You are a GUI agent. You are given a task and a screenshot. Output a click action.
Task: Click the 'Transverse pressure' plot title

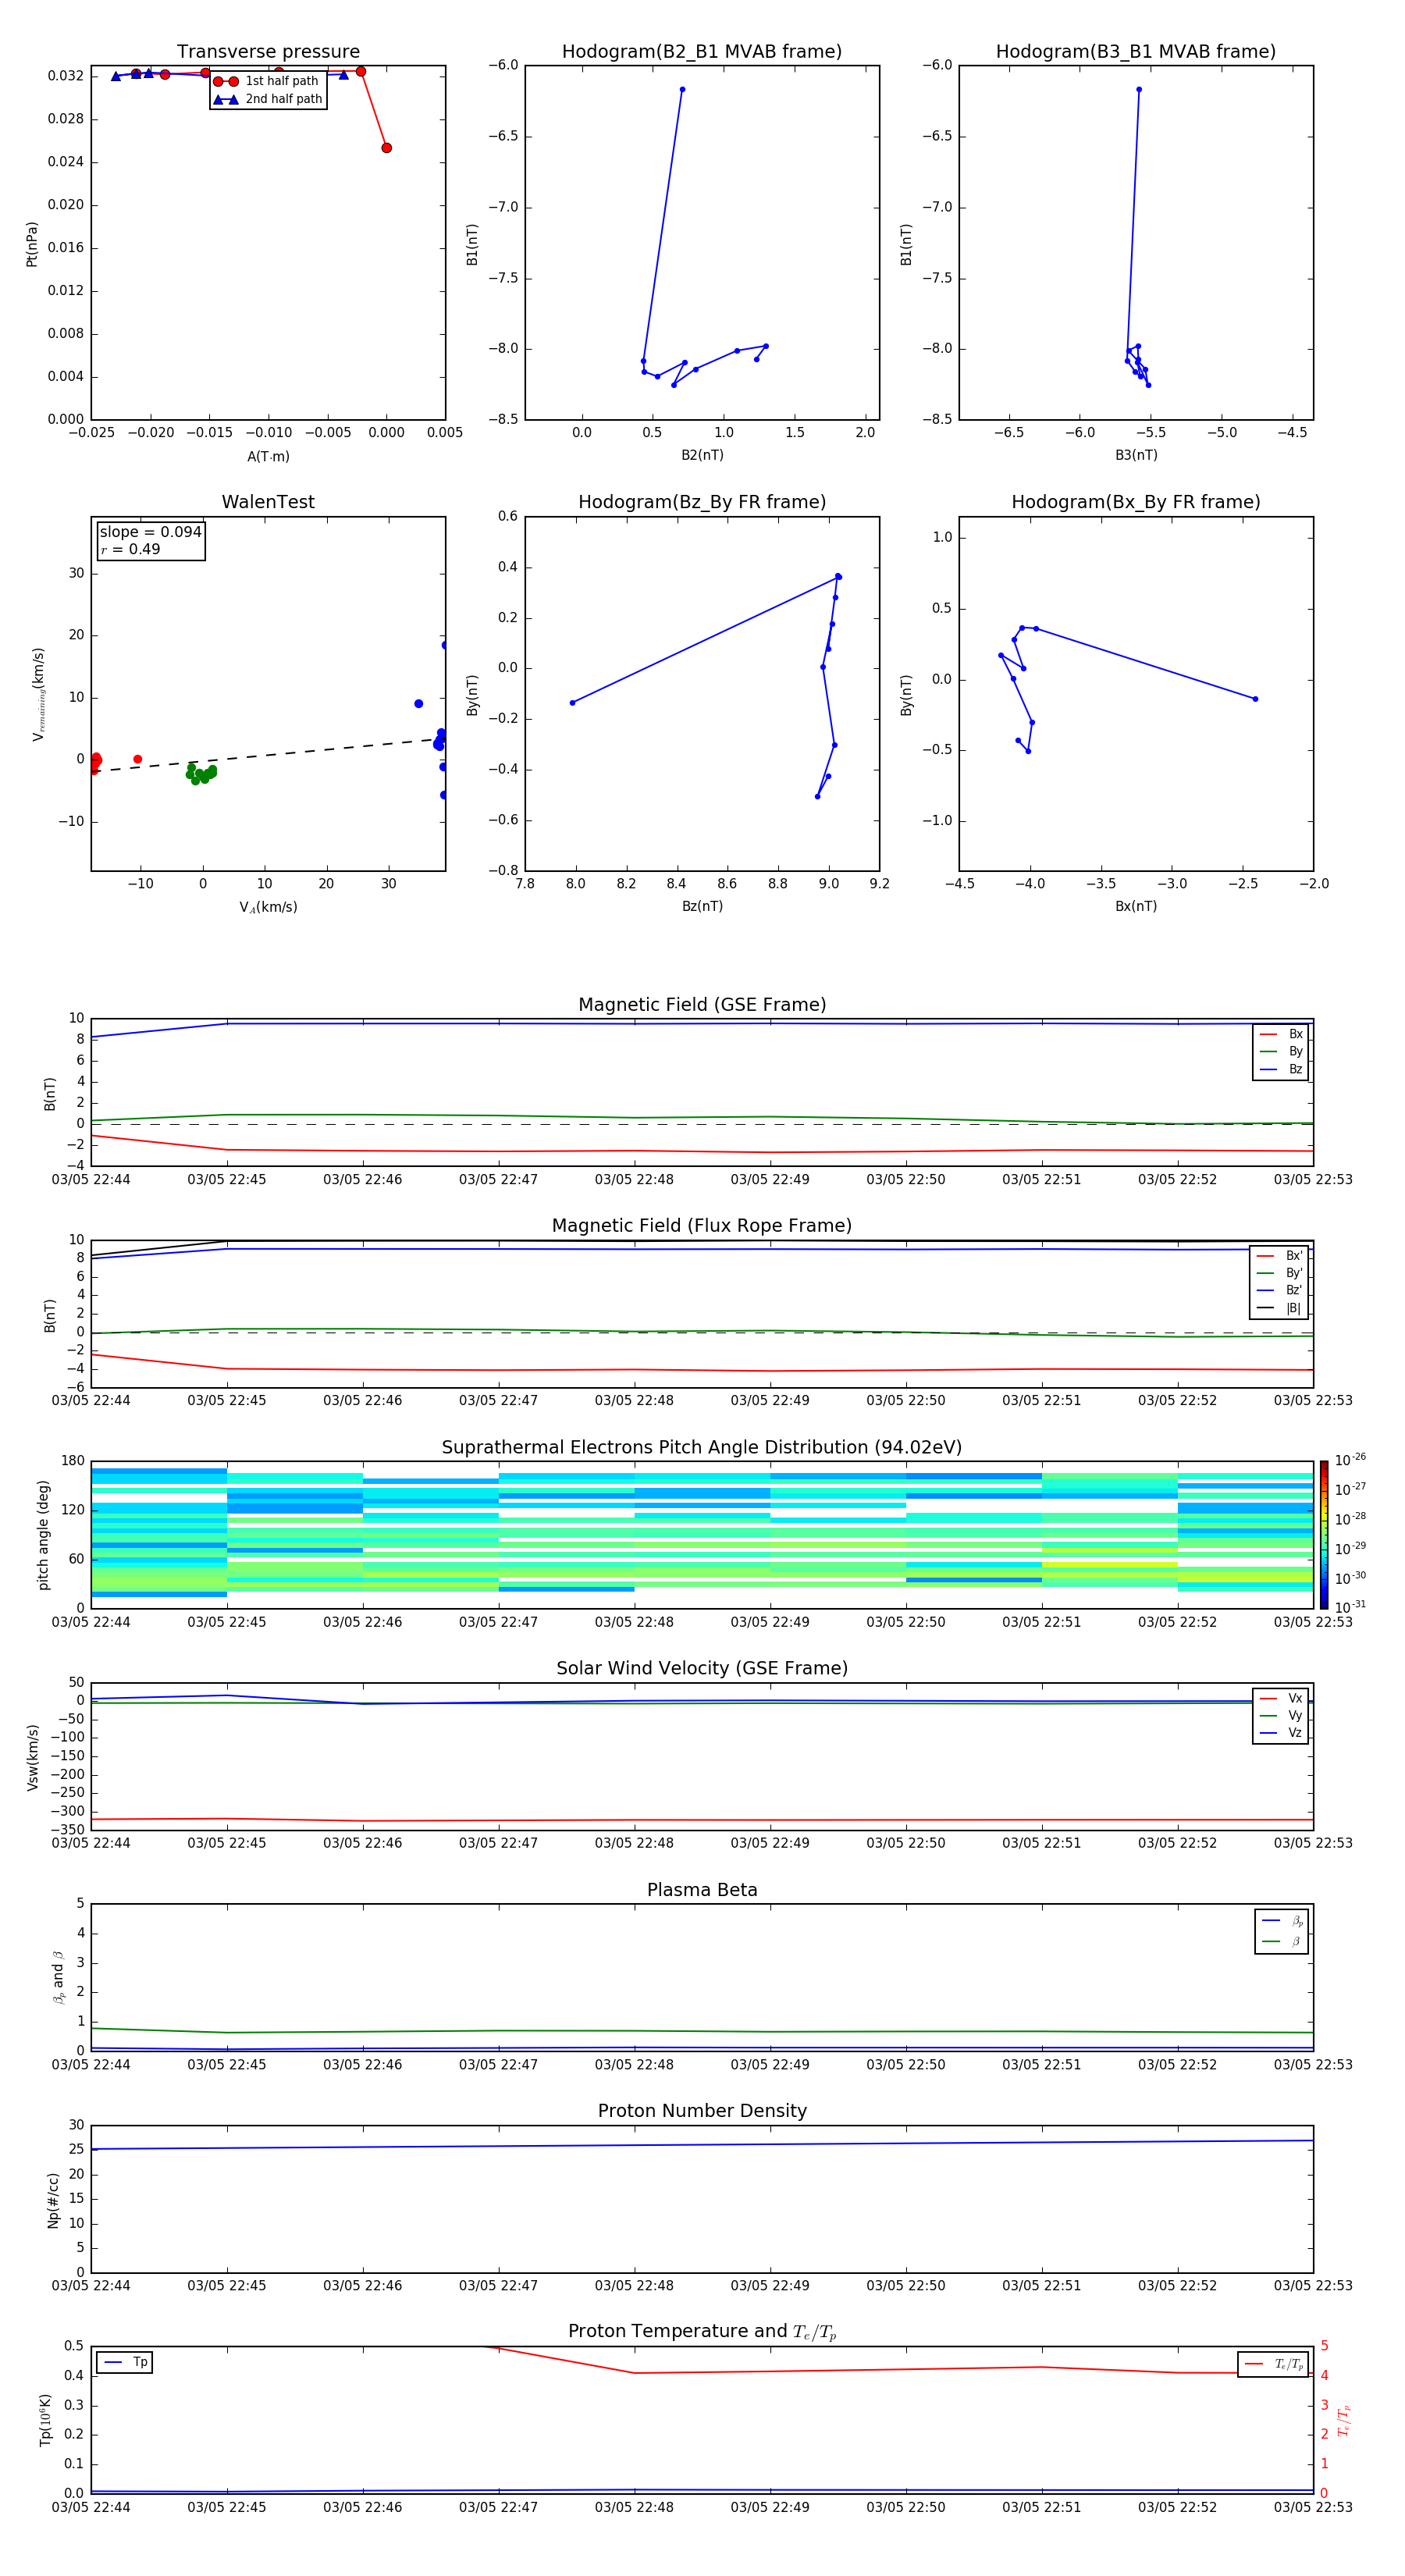[268, 51]
